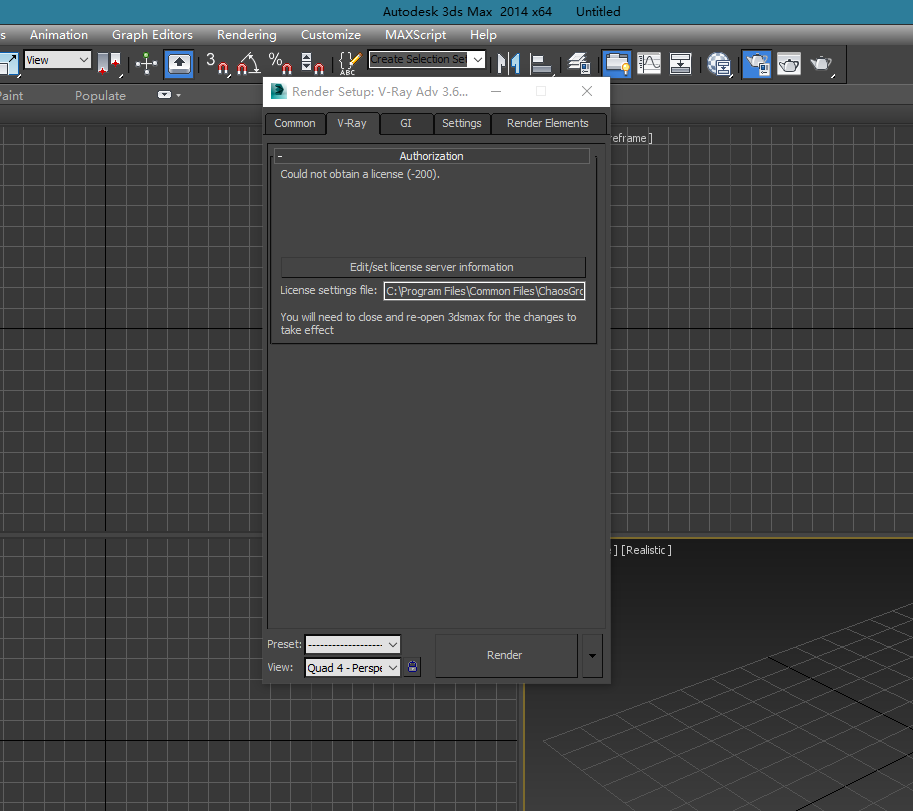Toggle Keyboard Shortcut Override

[179, 63]
